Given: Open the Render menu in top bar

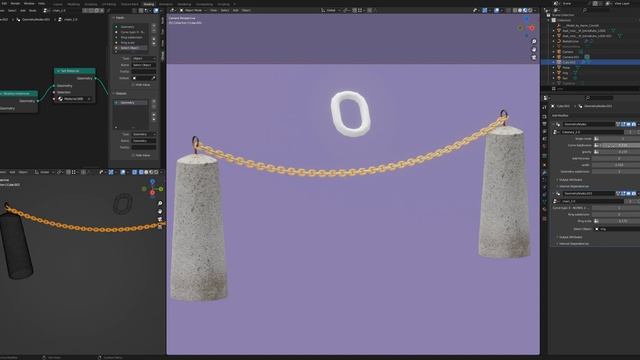Looking at the screenshot, I should pyautogui.click(x=15, y=4).
